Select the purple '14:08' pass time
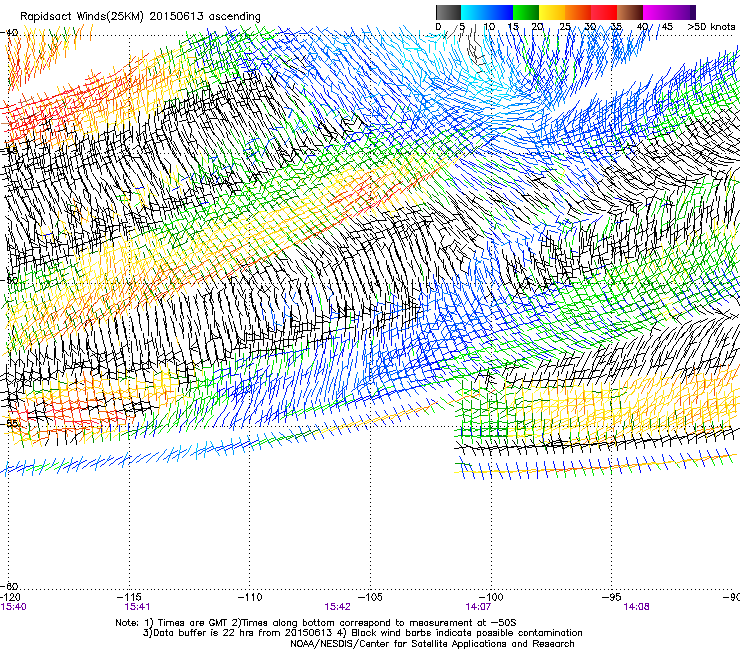The height and width of the screenshot is (650, 740). click(x=636, y=607)
